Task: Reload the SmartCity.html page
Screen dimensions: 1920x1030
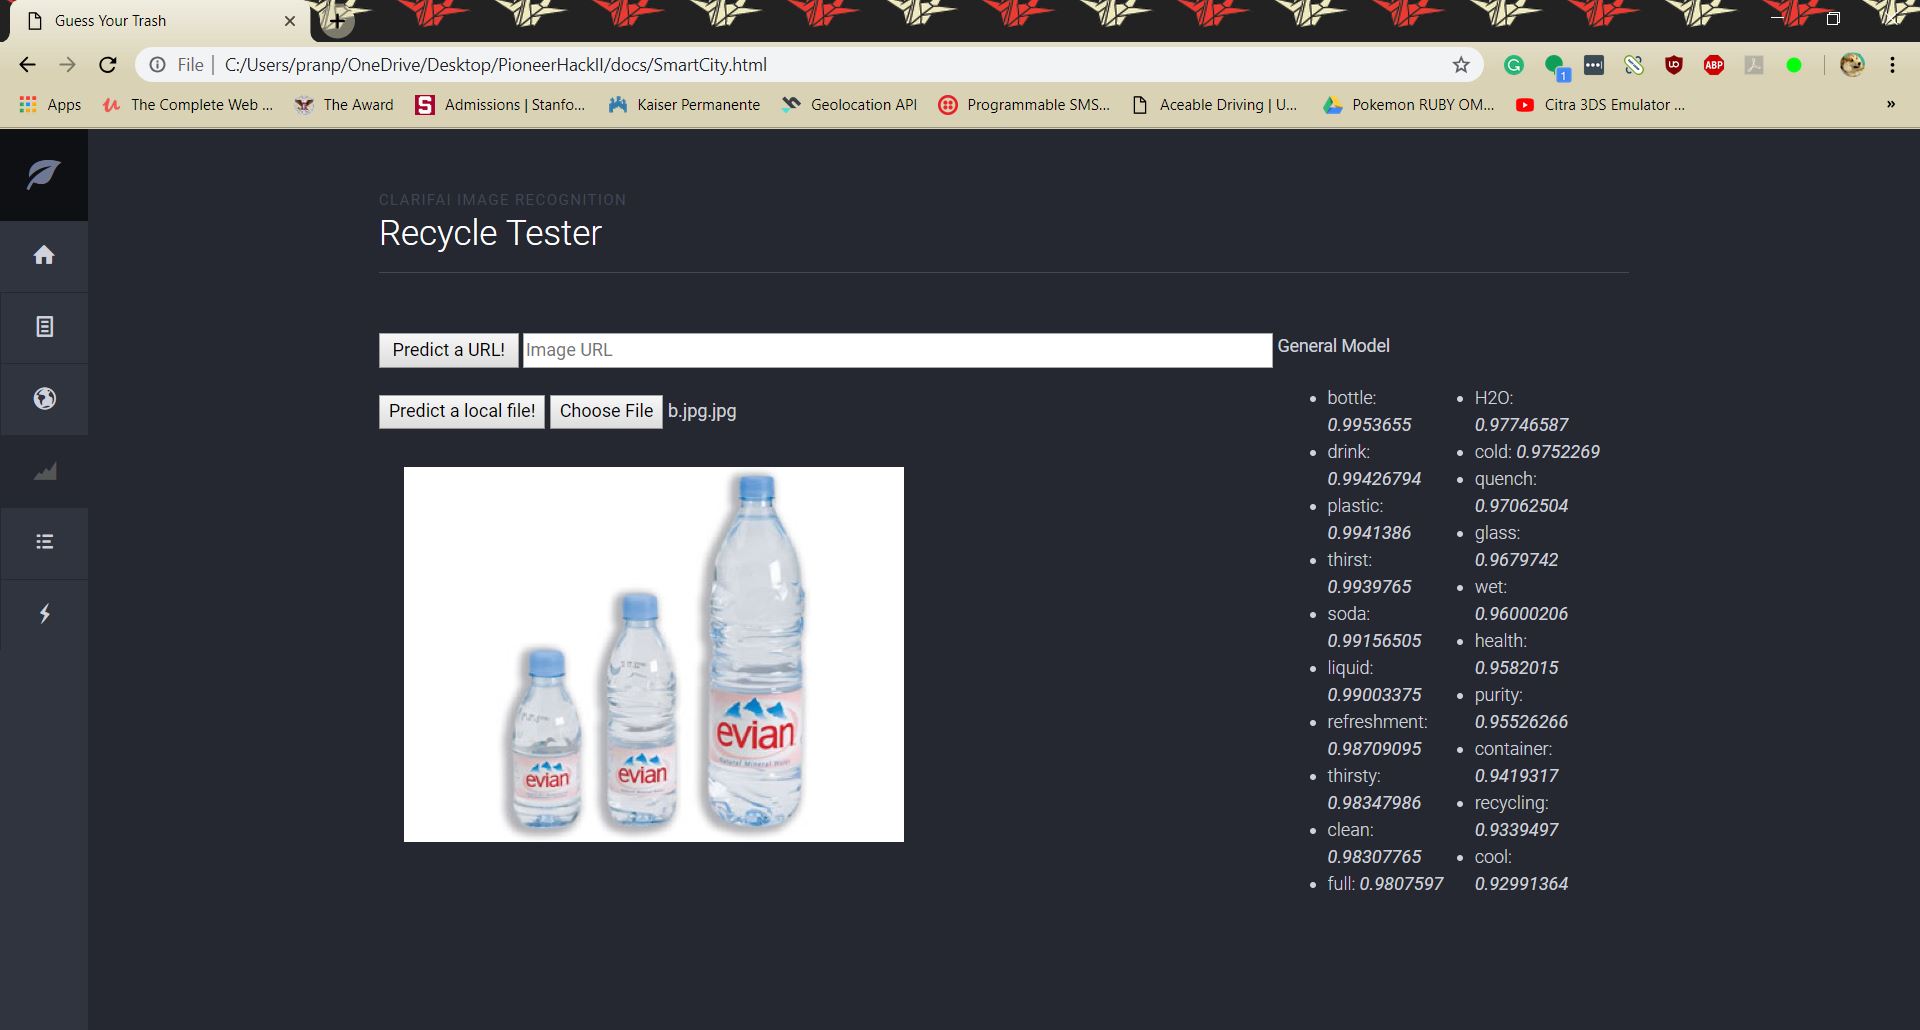Action: point(108,65)
